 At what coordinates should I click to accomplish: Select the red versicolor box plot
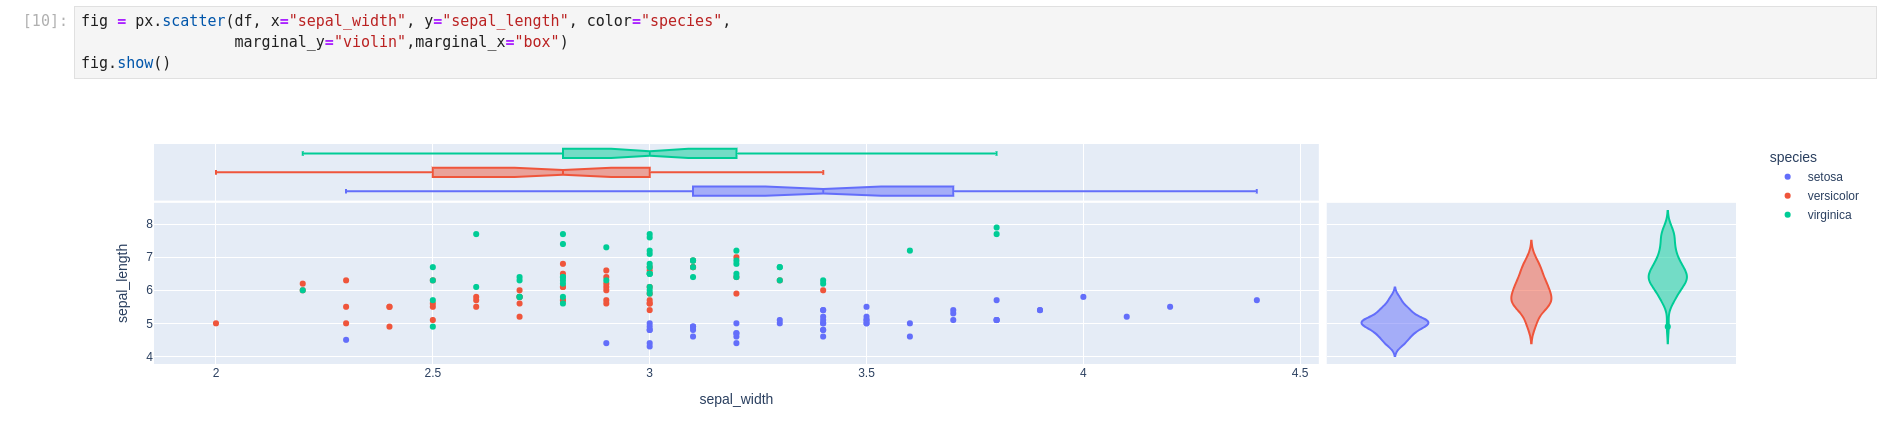540,172
